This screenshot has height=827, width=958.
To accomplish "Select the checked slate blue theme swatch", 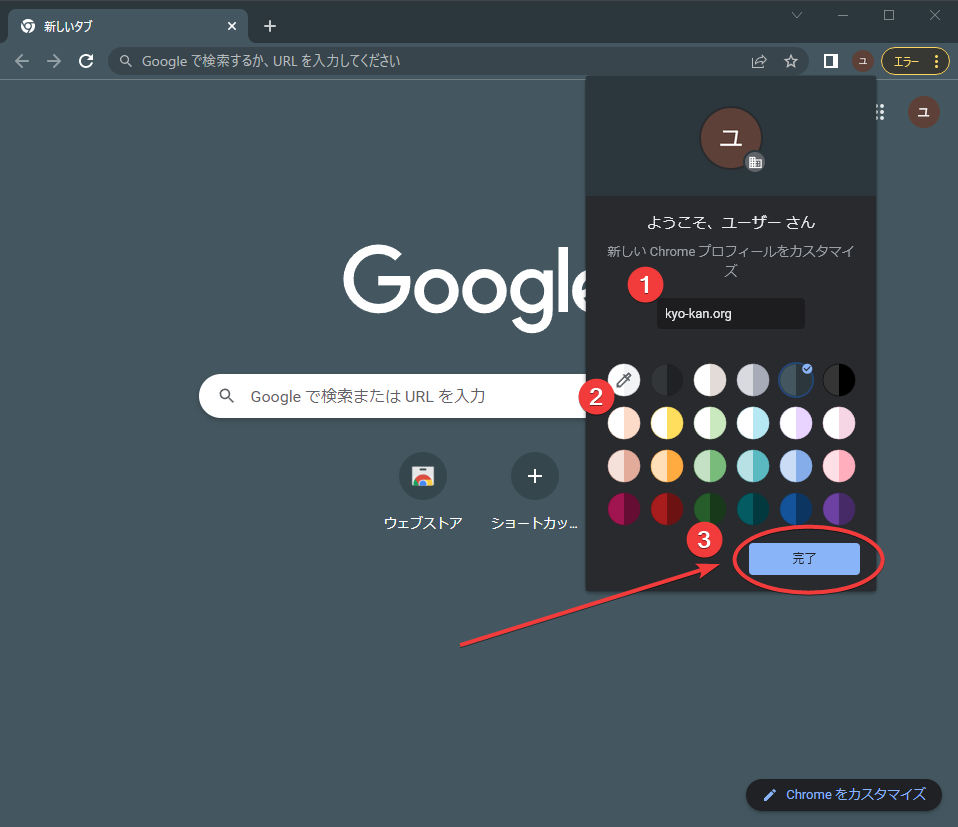I will pos(796,380).
